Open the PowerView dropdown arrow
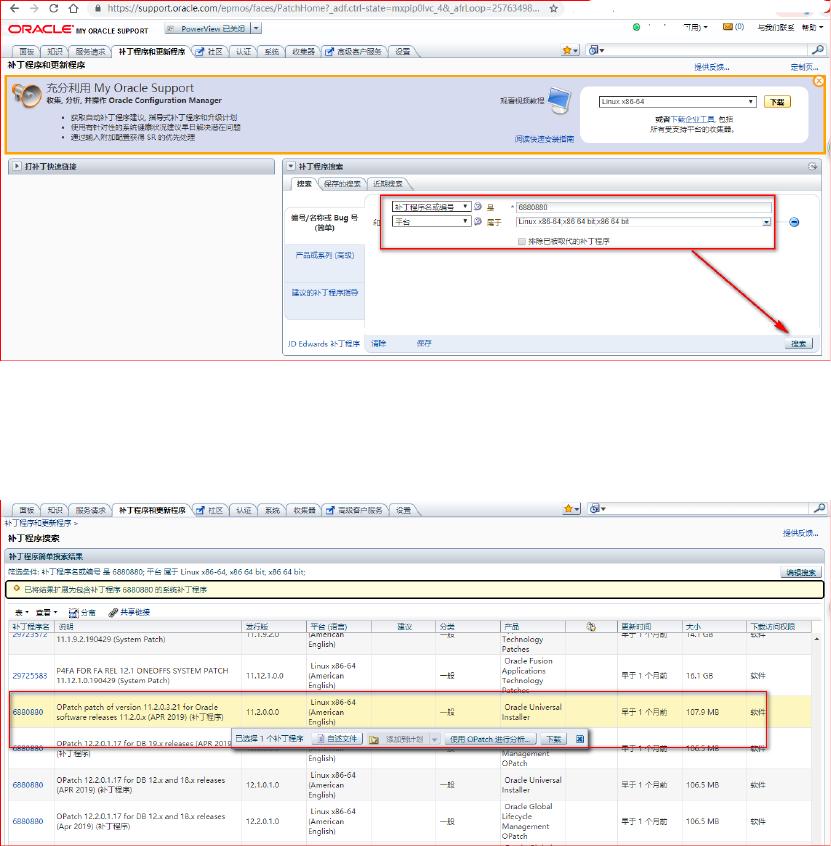Screen dimensions: 831x846 click(257, 28)
